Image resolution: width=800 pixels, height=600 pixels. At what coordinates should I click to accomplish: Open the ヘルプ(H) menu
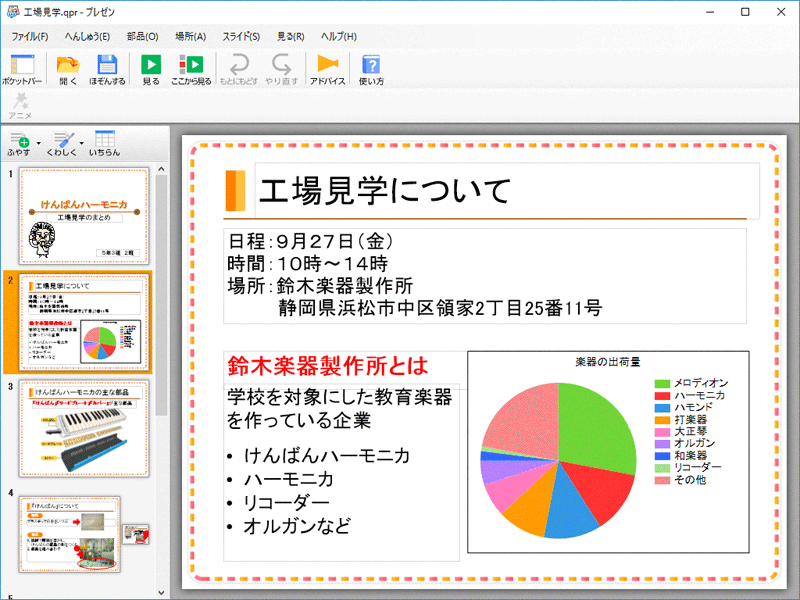click(339, 37)
